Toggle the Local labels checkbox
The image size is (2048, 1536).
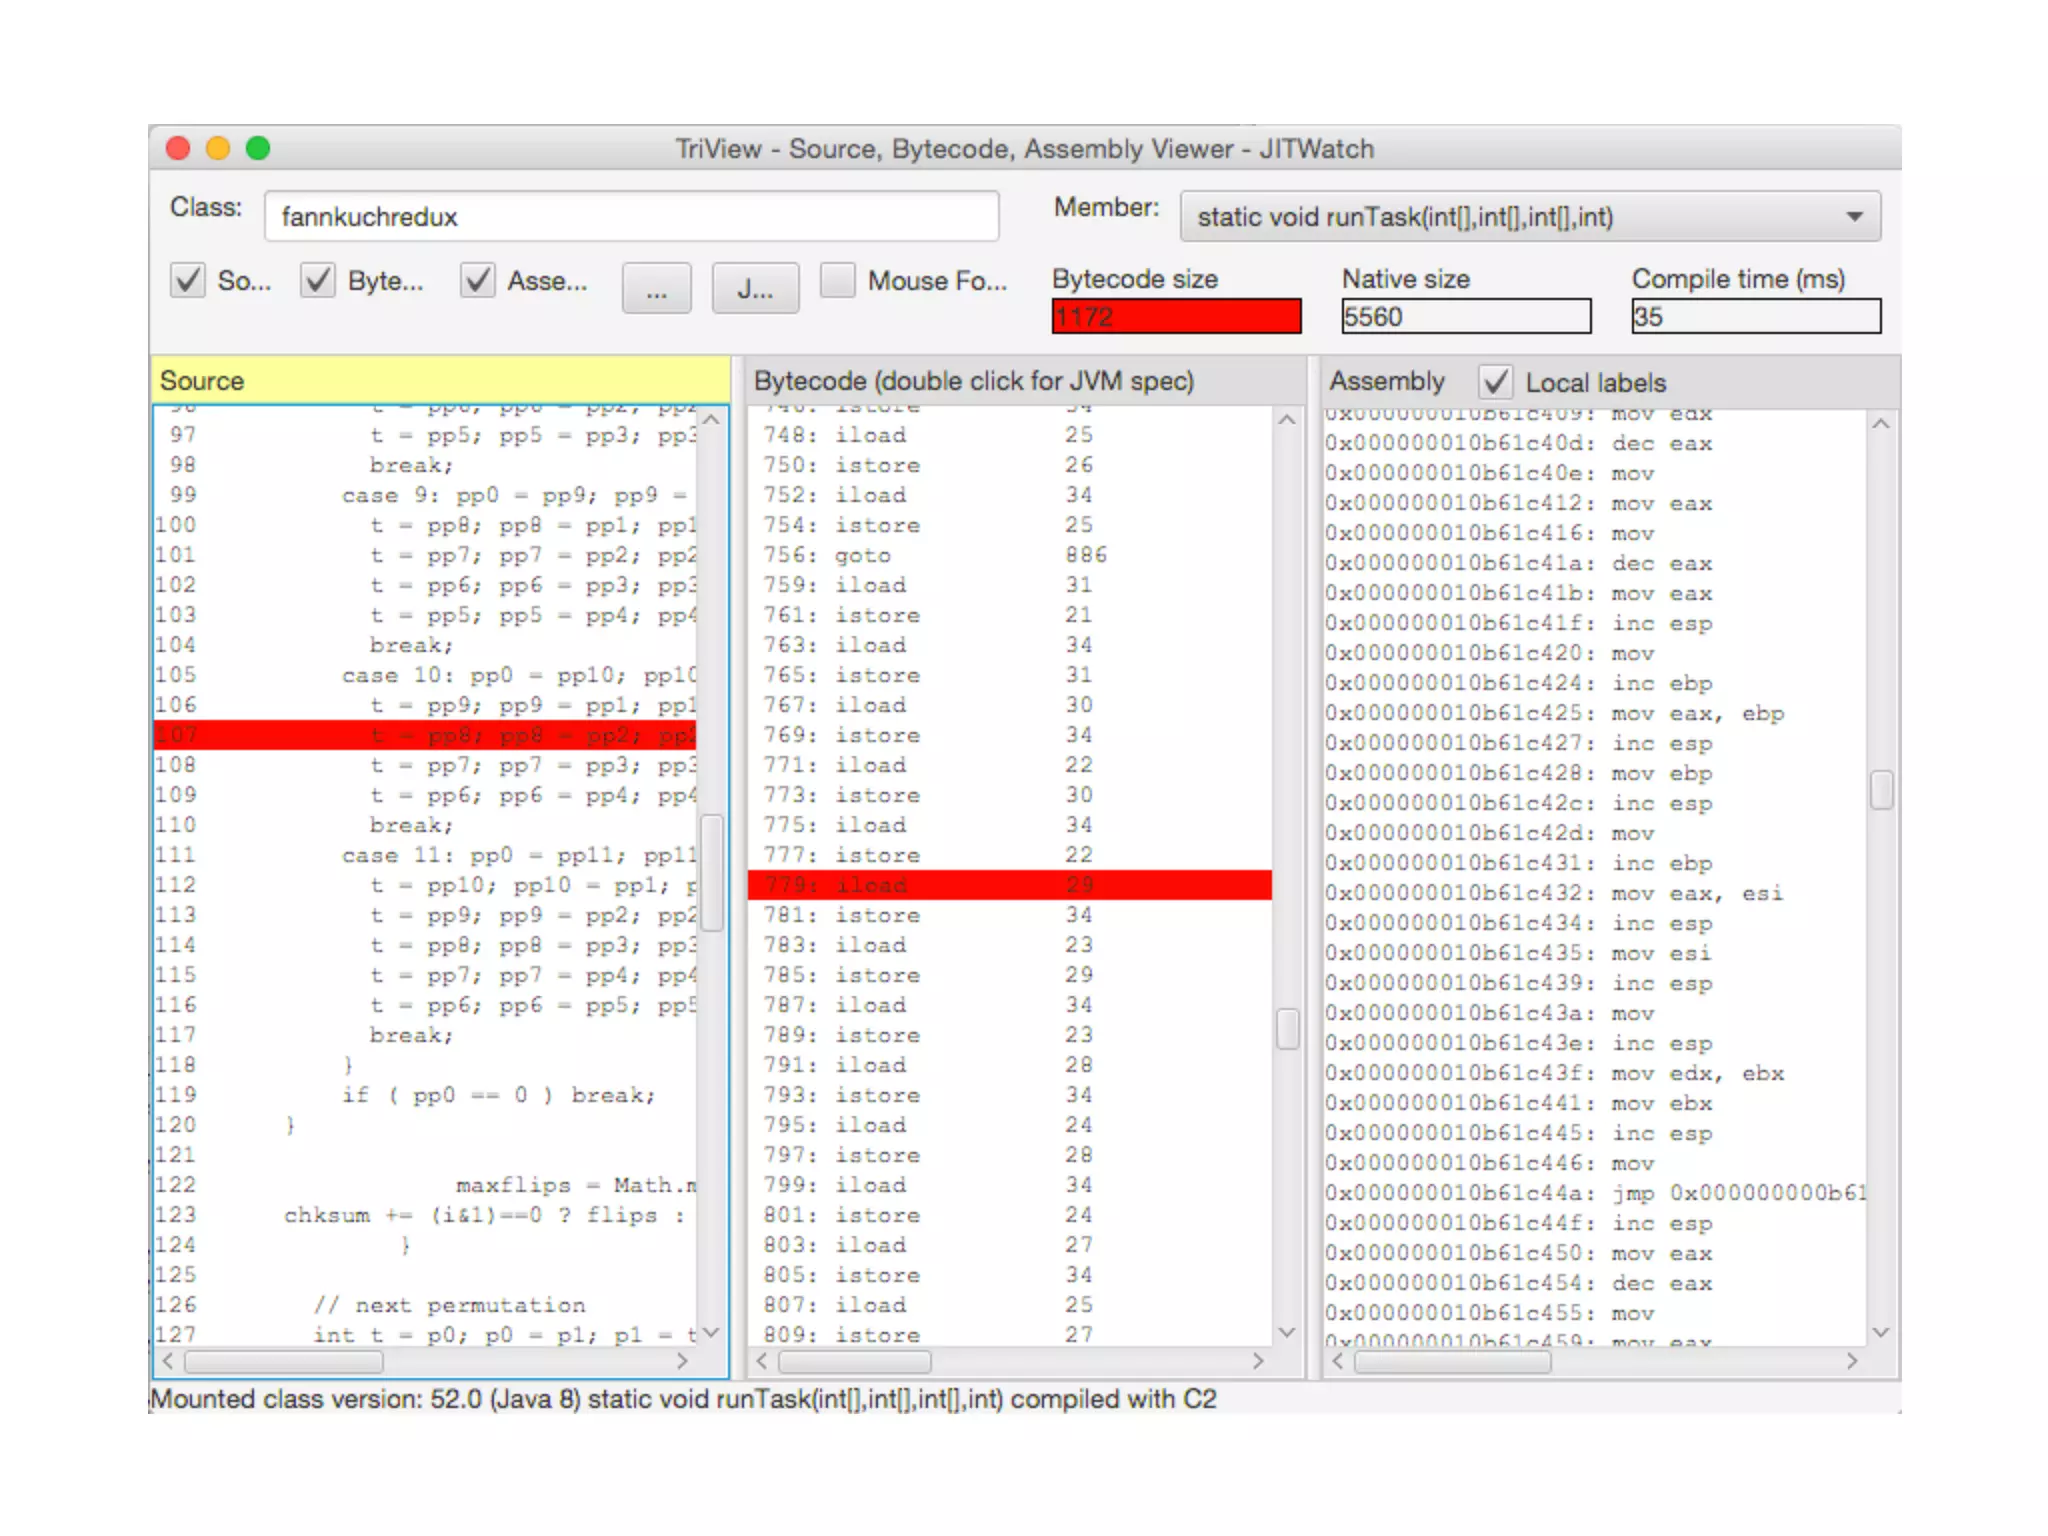(x=1496, y=382)
